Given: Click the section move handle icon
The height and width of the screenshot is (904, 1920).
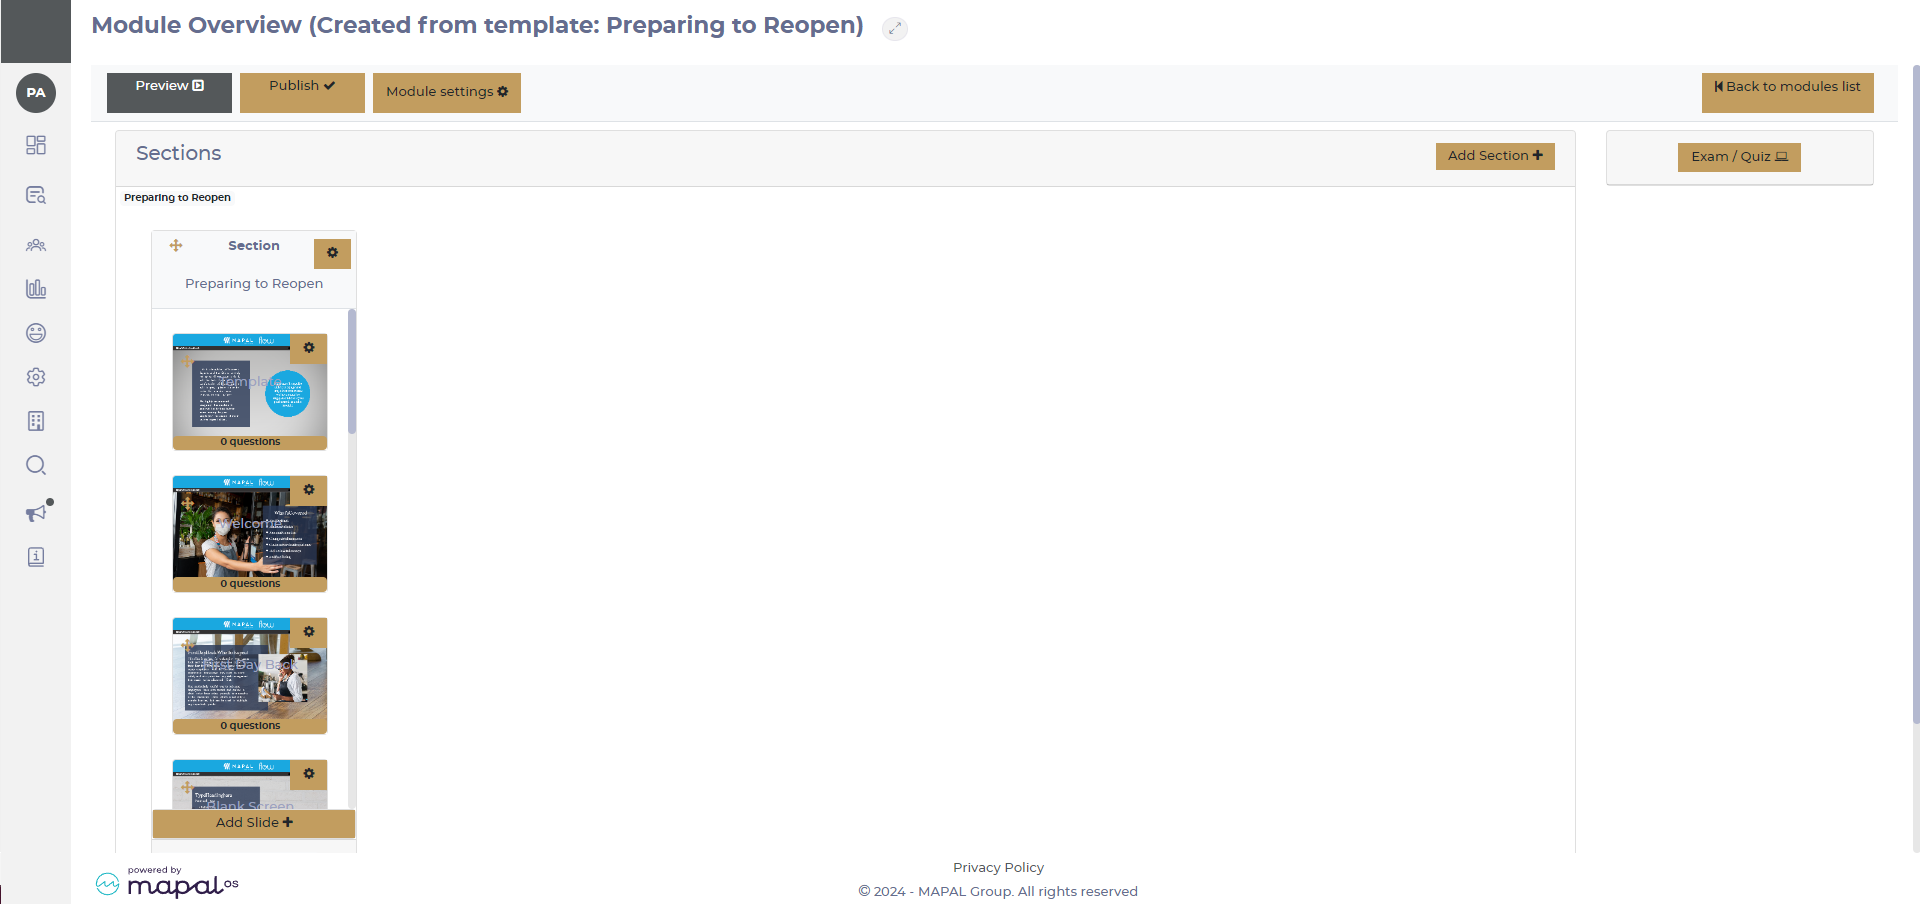Looking at the screenshot, I should click(176, 246).
